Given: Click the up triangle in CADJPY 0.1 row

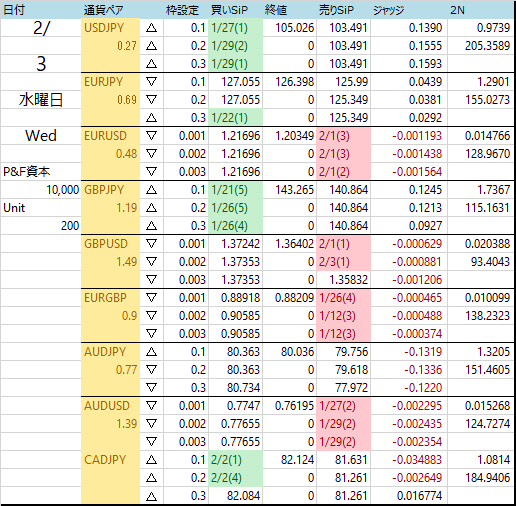Looking at the screenshot, I should point(151,460).
